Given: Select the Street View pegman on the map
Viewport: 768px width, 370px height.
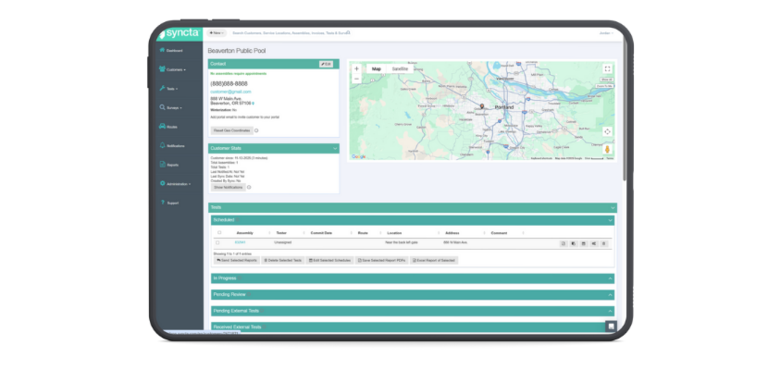Looking at the screenshot, I should [607, 149].
